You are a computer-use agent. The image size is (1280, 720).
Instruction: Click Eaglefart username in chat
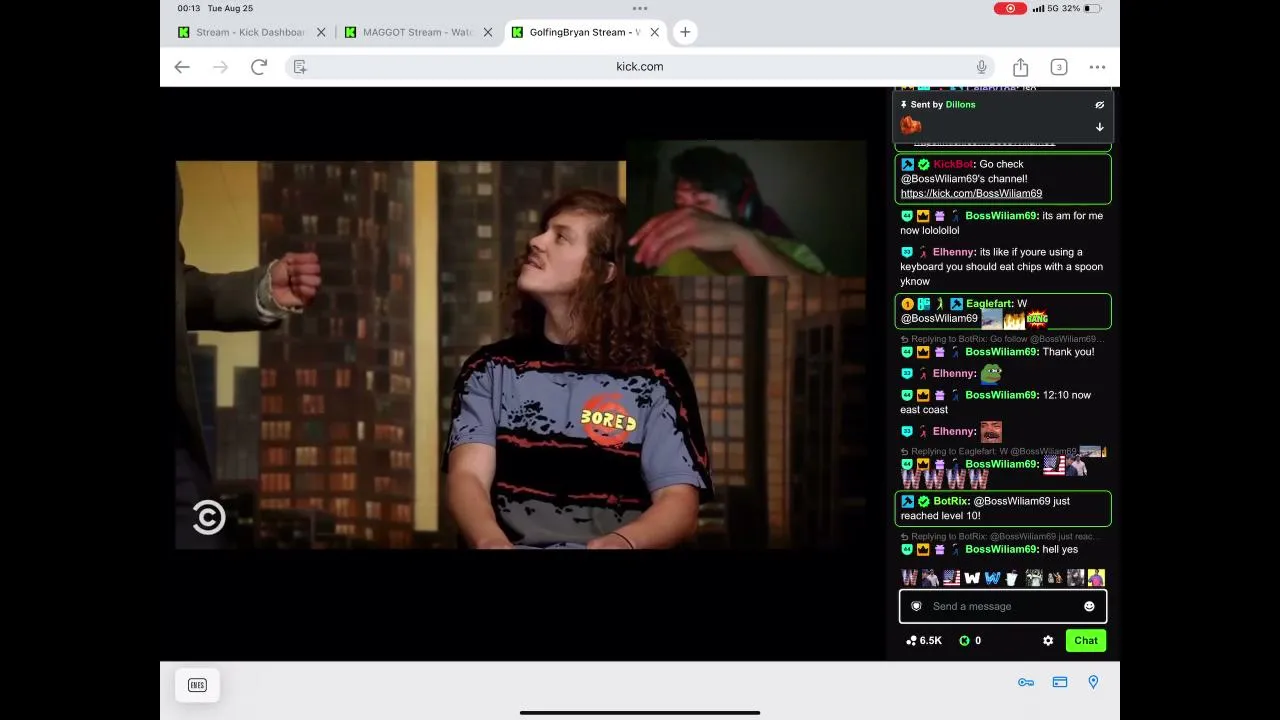(x=989, y=303)
